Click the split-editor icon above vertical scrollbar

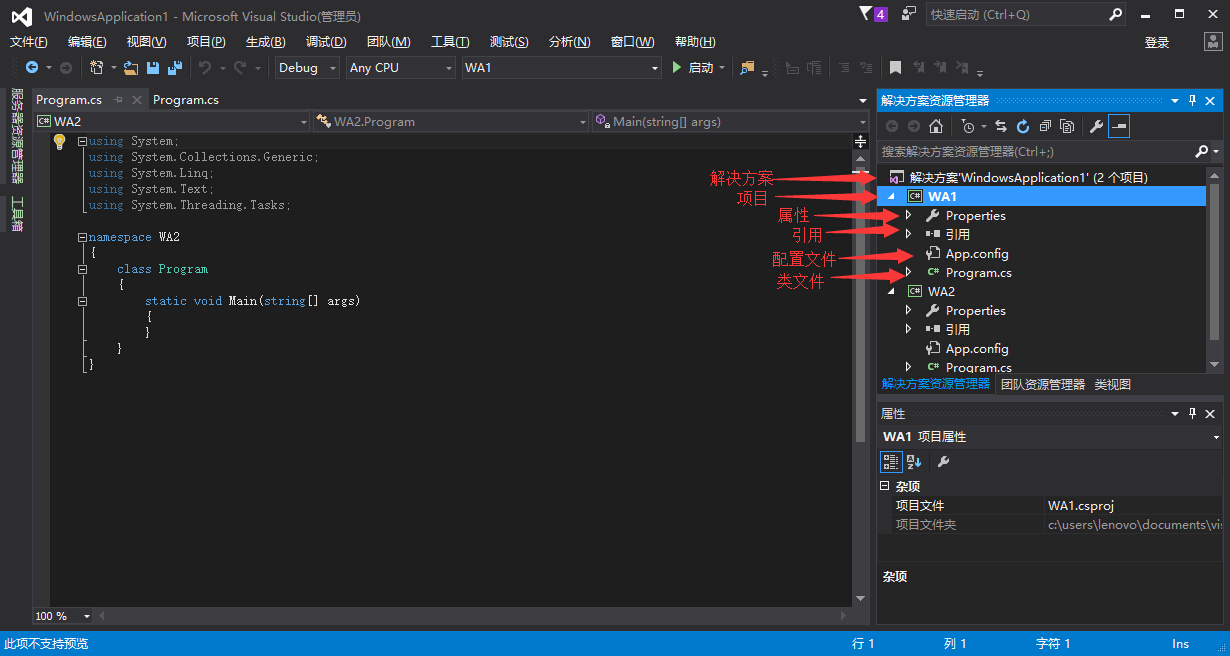pyautogui.click(x=861, y=141)
